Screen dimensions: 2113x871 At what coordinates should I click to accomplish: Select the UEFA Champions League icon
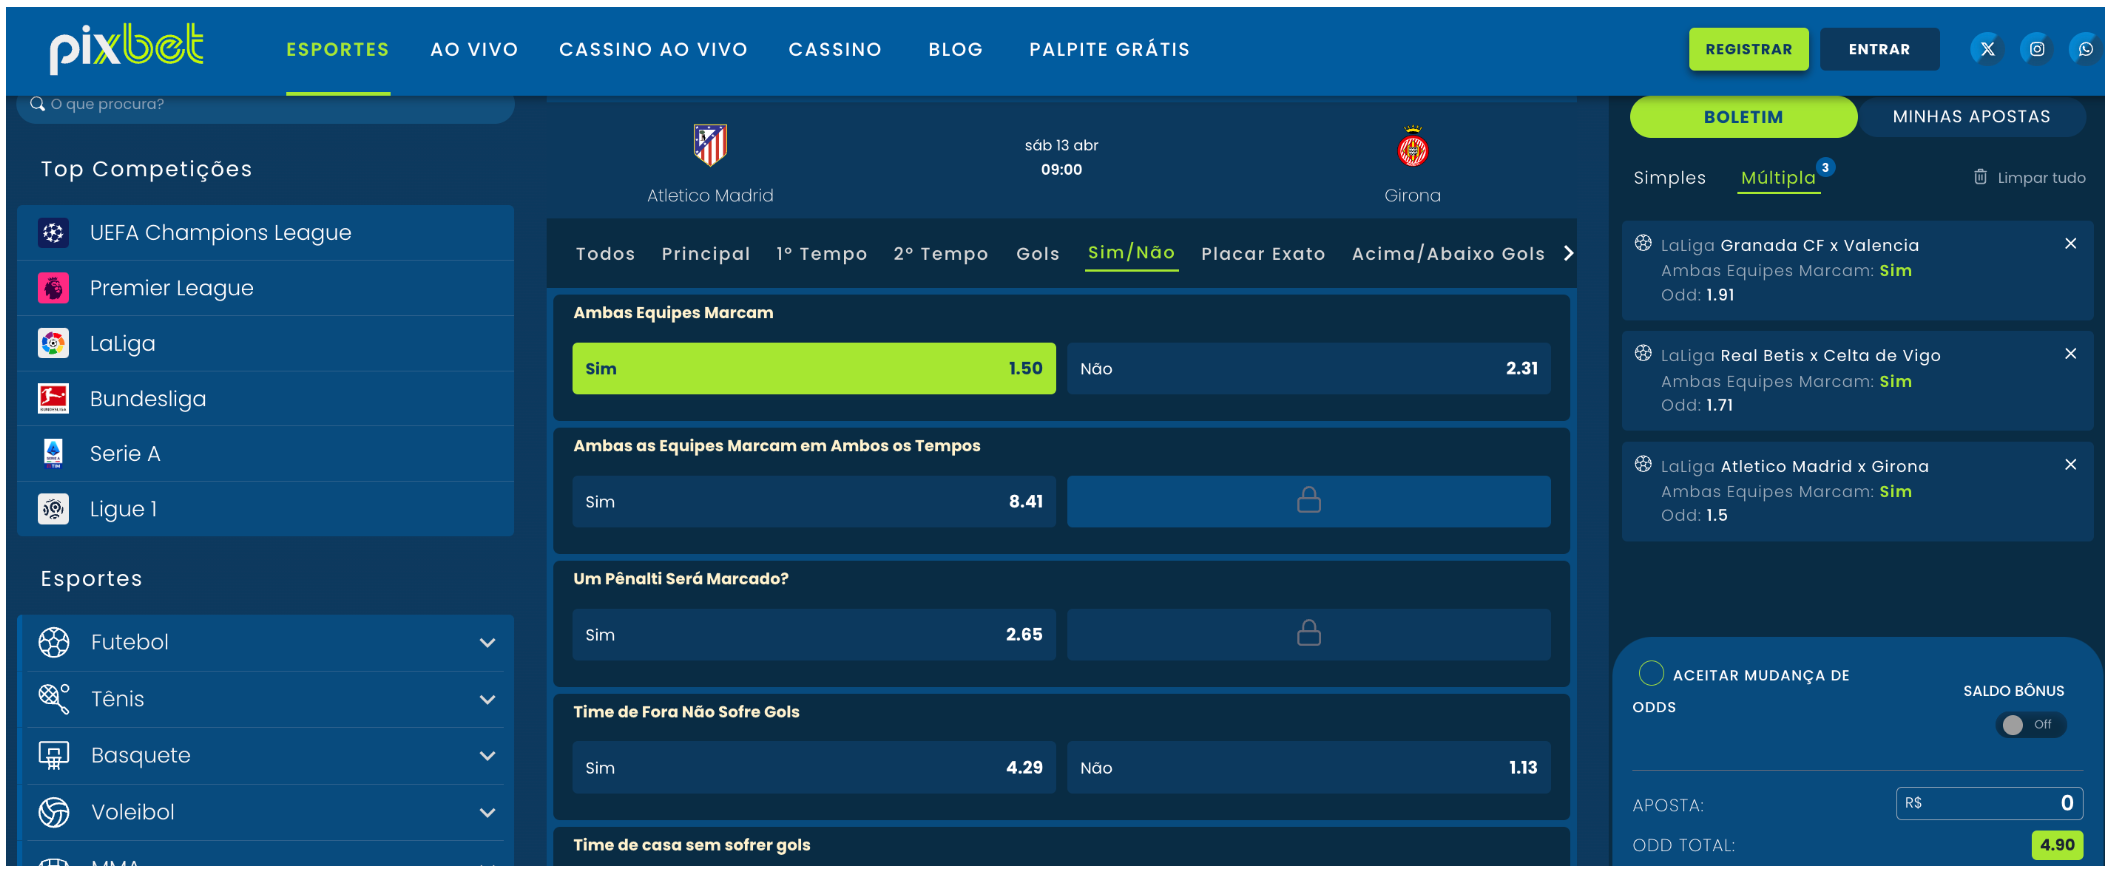(x=54, y=233)
